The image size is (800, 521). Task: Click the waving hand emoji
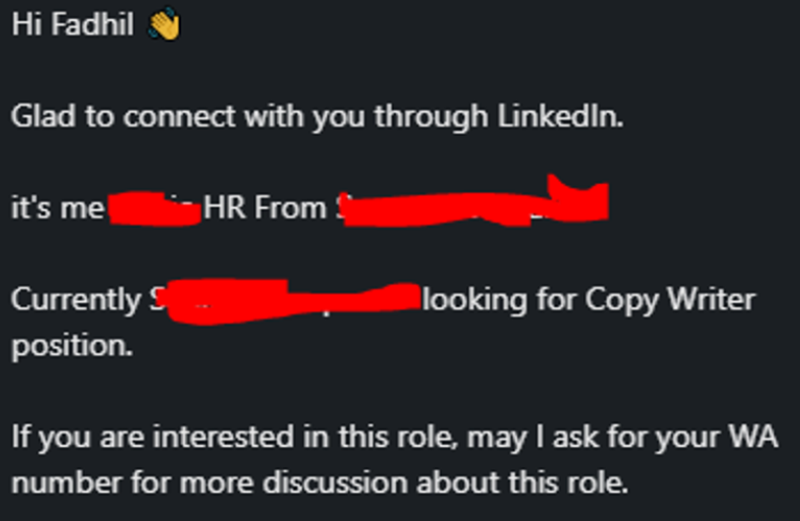click(164, 25)
